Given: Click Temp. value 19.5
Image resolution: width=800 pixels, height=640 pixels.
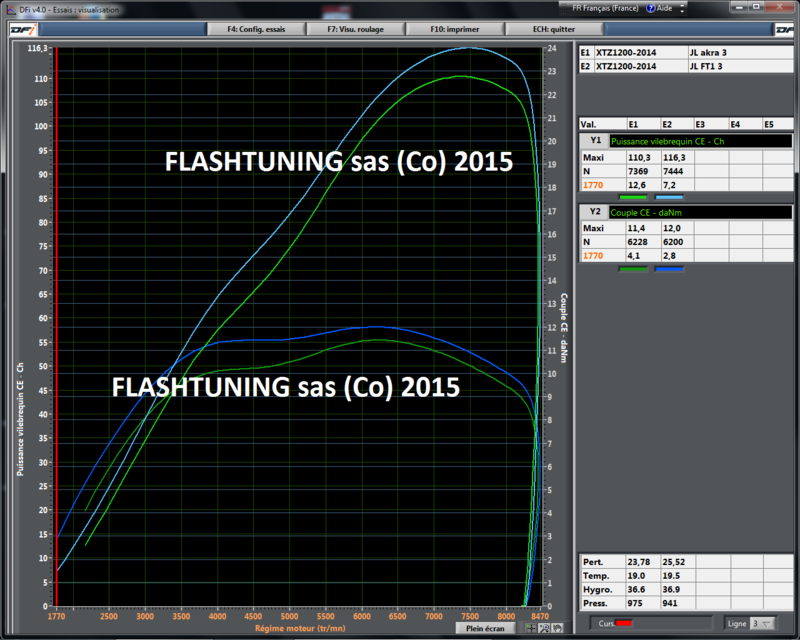Looking at the screenshot, I should coord(678,576).
